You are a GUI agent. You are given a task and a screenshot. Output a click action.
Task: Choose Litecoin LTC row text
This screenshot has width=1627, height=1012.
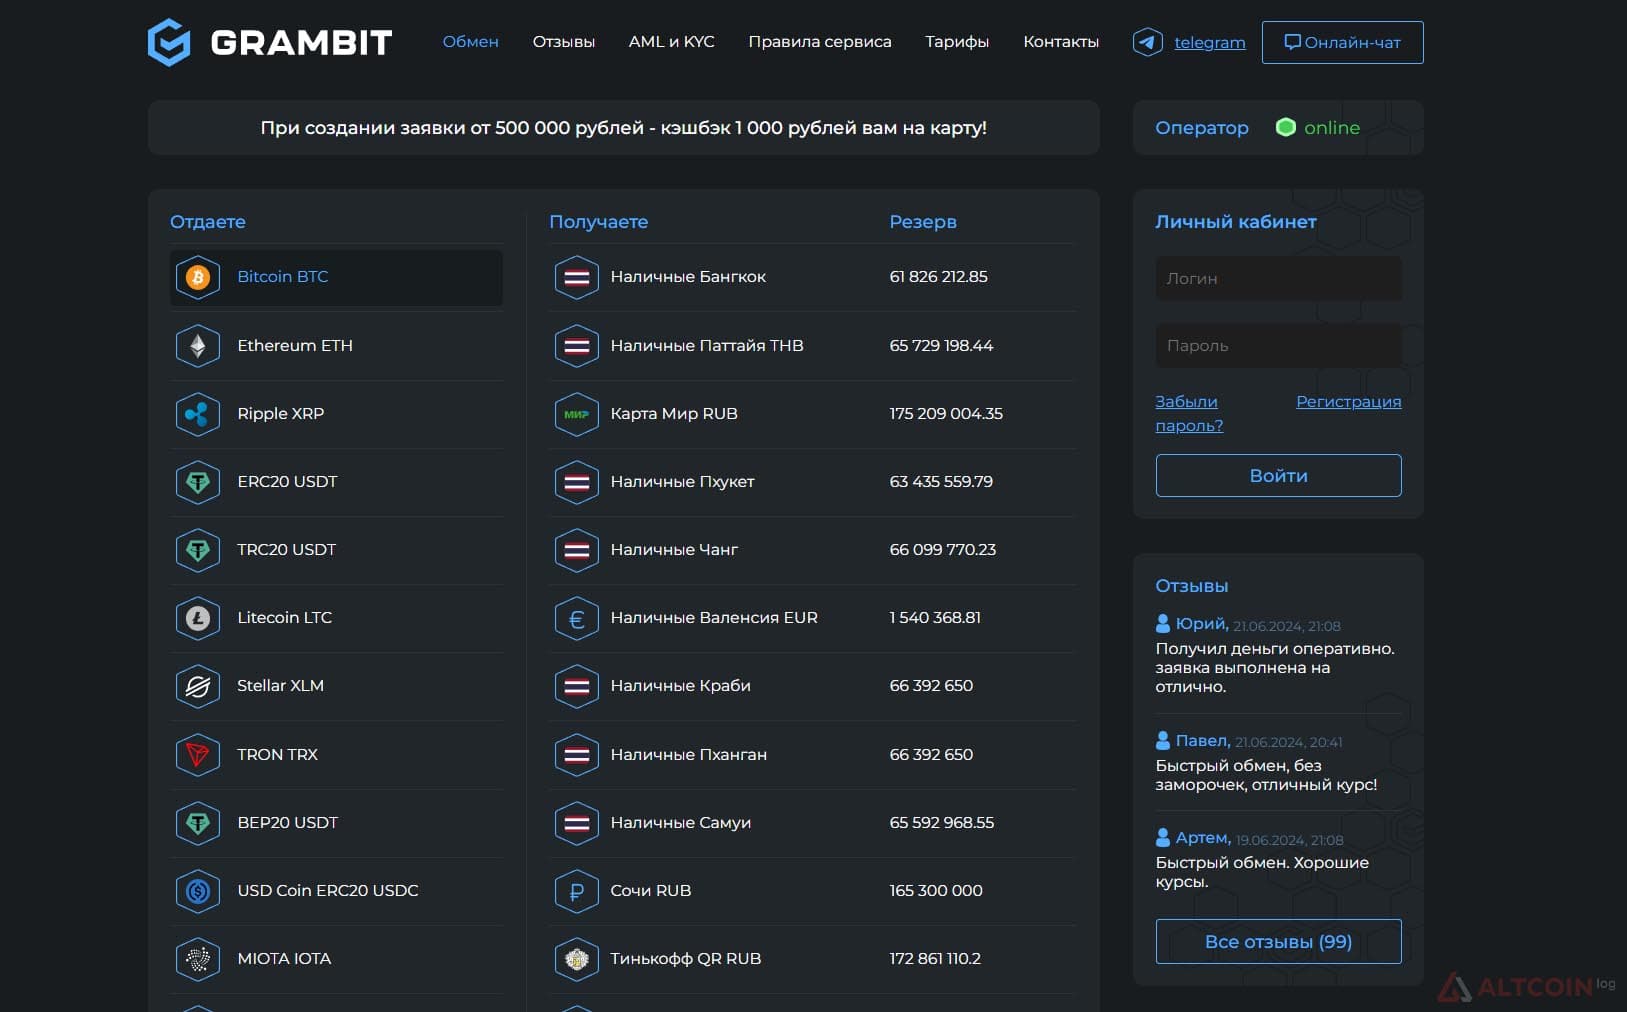(285, 617)
